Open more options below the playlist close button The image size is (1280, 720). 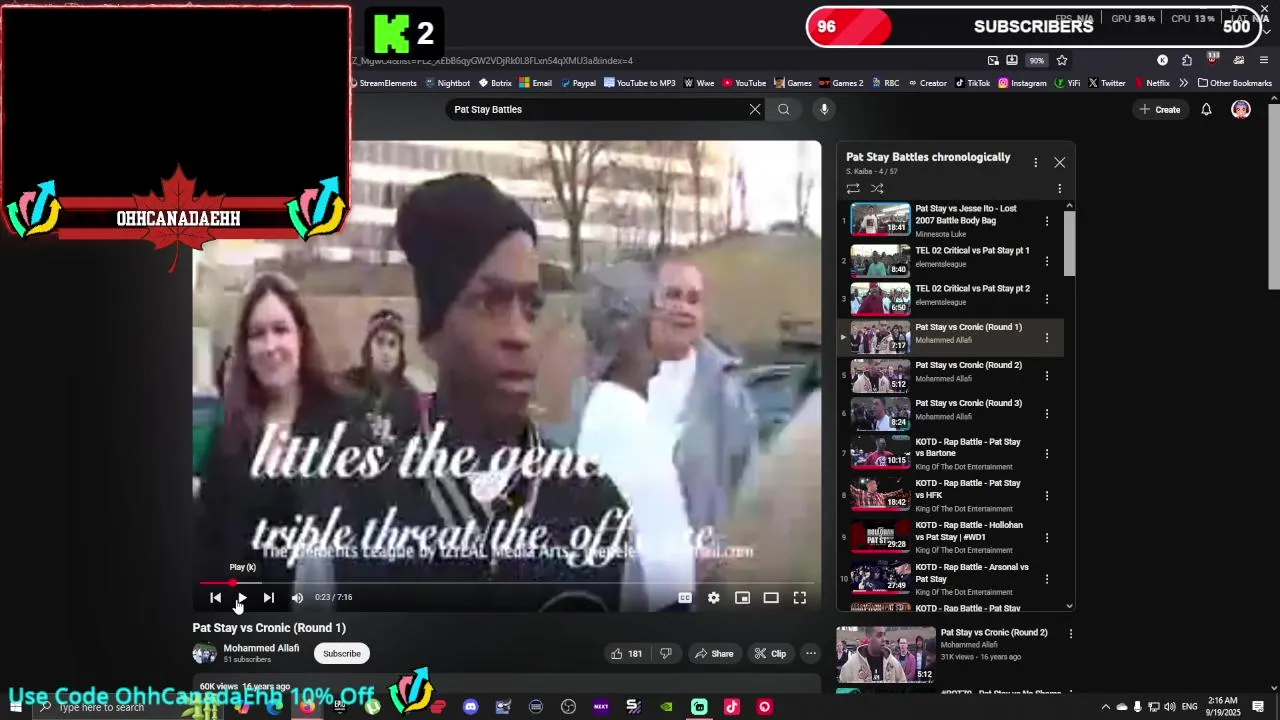pos(1060,188)
